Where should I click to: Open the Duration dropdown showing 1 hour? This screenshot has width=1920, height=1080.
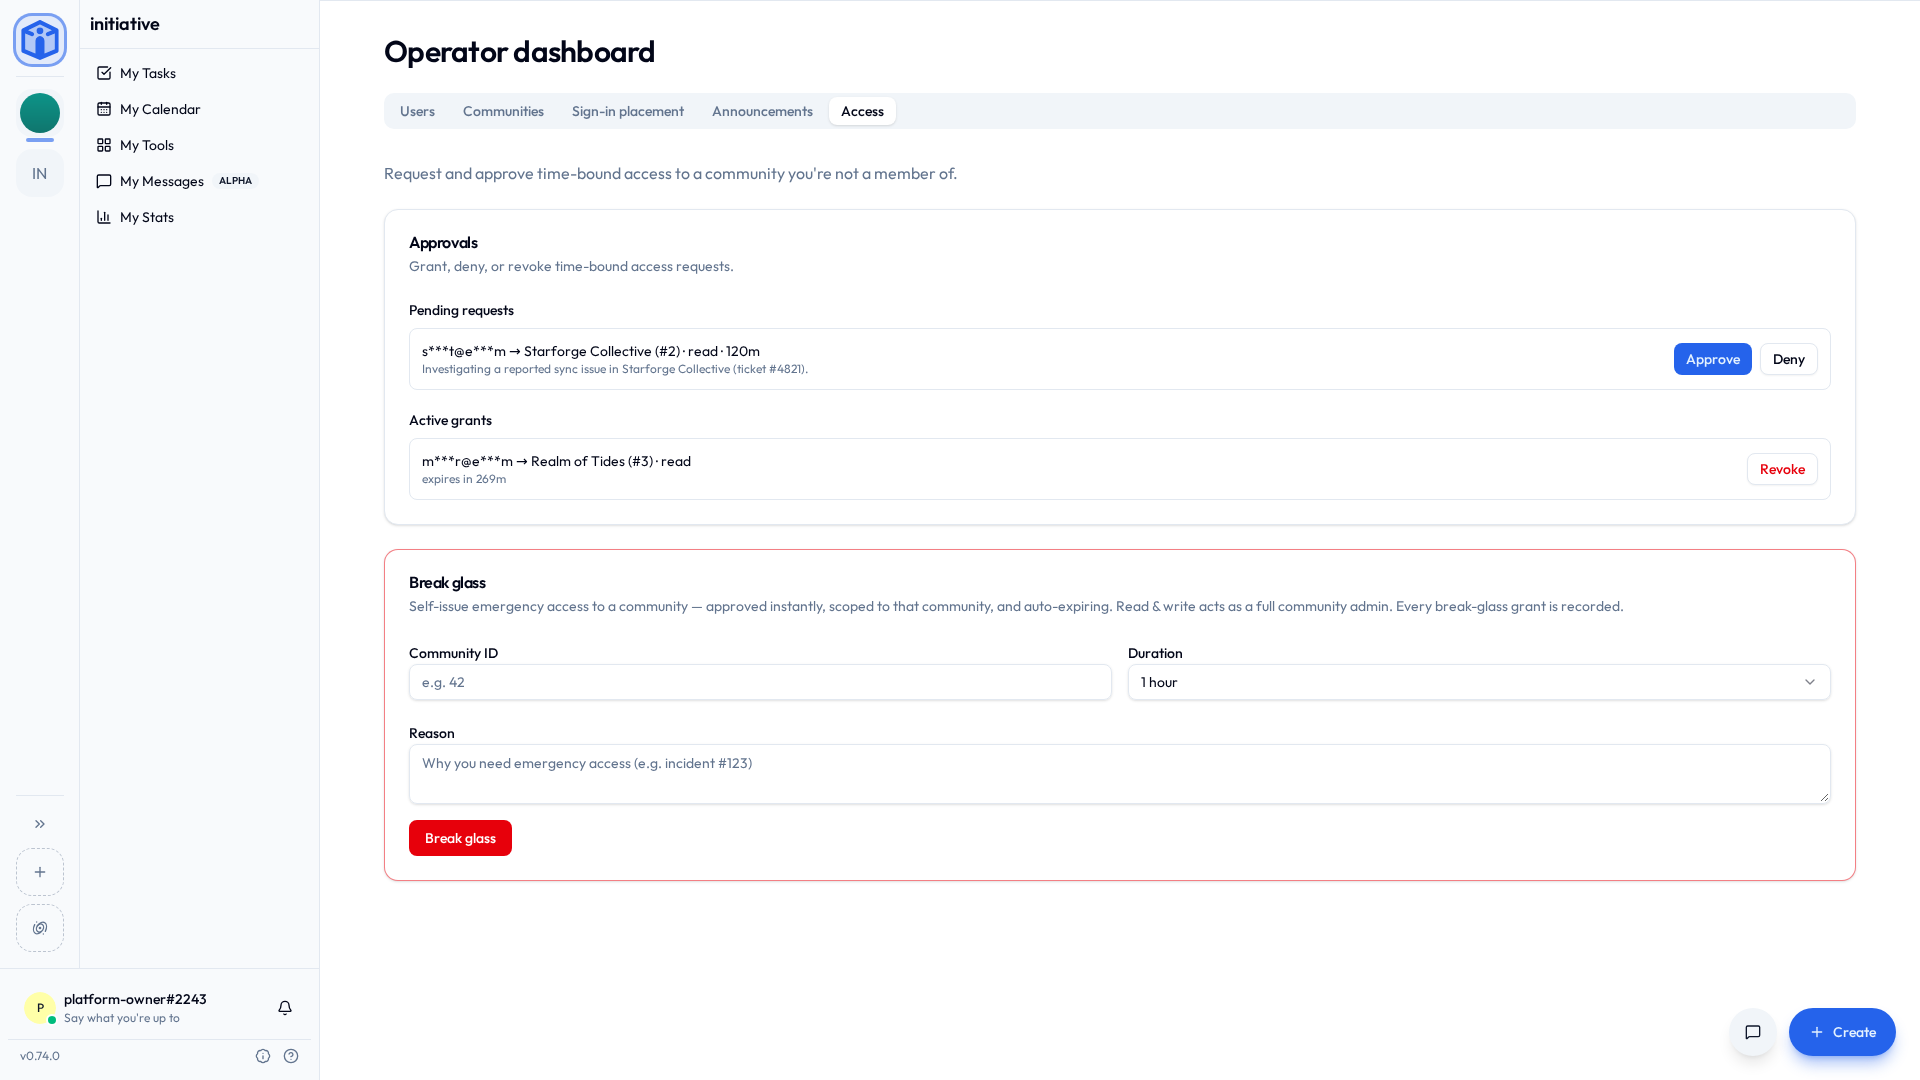(1479, 682)
